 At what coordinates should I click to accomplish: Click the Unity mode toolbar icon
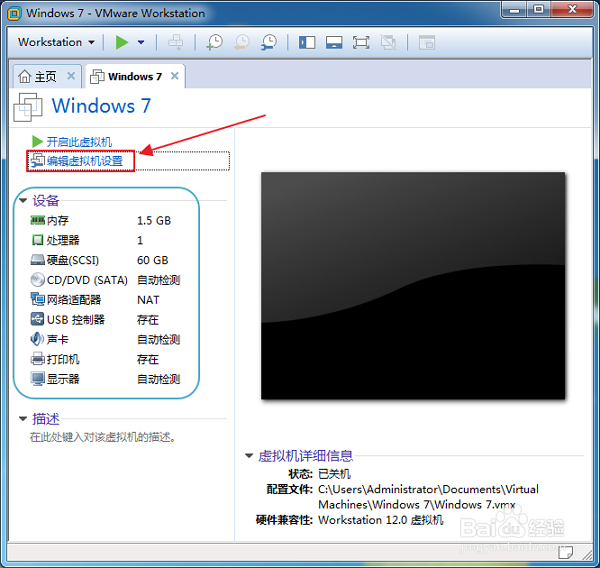pos(388,42)
